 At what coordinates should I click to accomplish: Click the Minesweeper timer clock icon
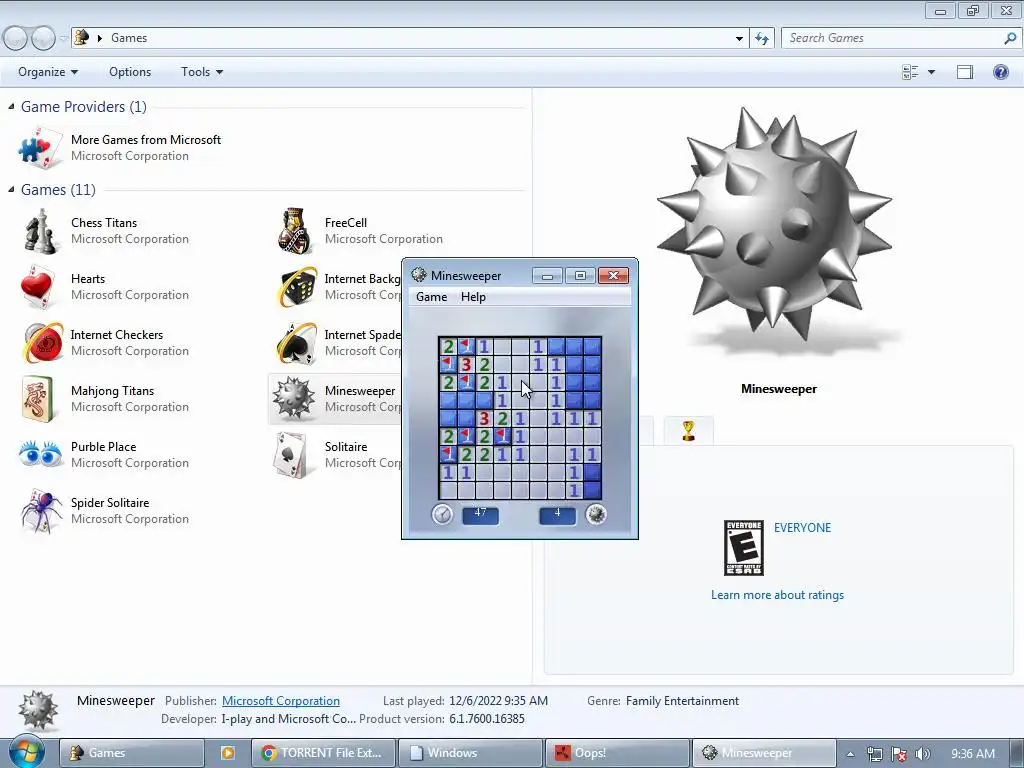[442, 515]
